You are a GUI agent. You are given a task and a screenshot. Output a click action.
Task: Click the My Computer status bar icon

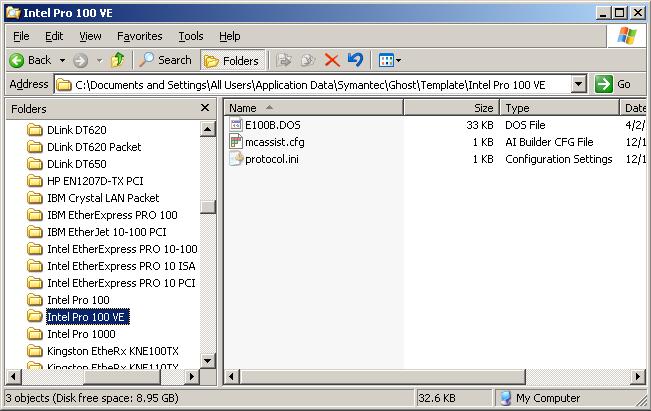(506, 398)
